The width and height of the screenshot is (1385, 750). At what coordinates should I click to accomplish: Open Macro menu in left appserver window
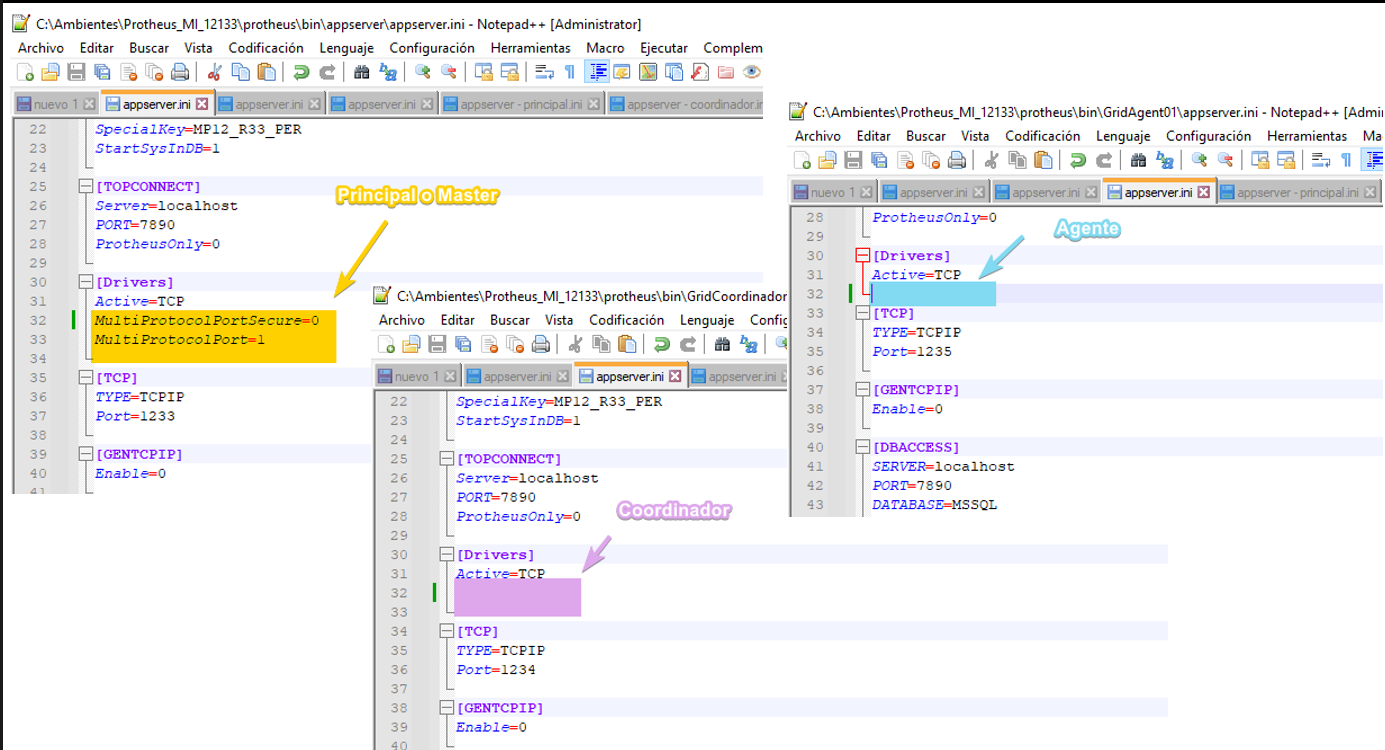coord(605,48)
